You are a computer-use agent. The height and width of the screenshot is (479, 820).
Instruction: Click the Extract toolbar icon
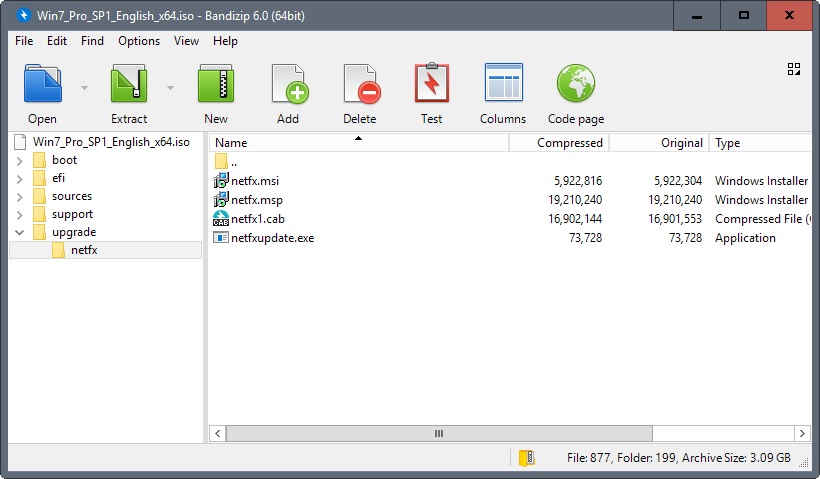tap(129, 83)
